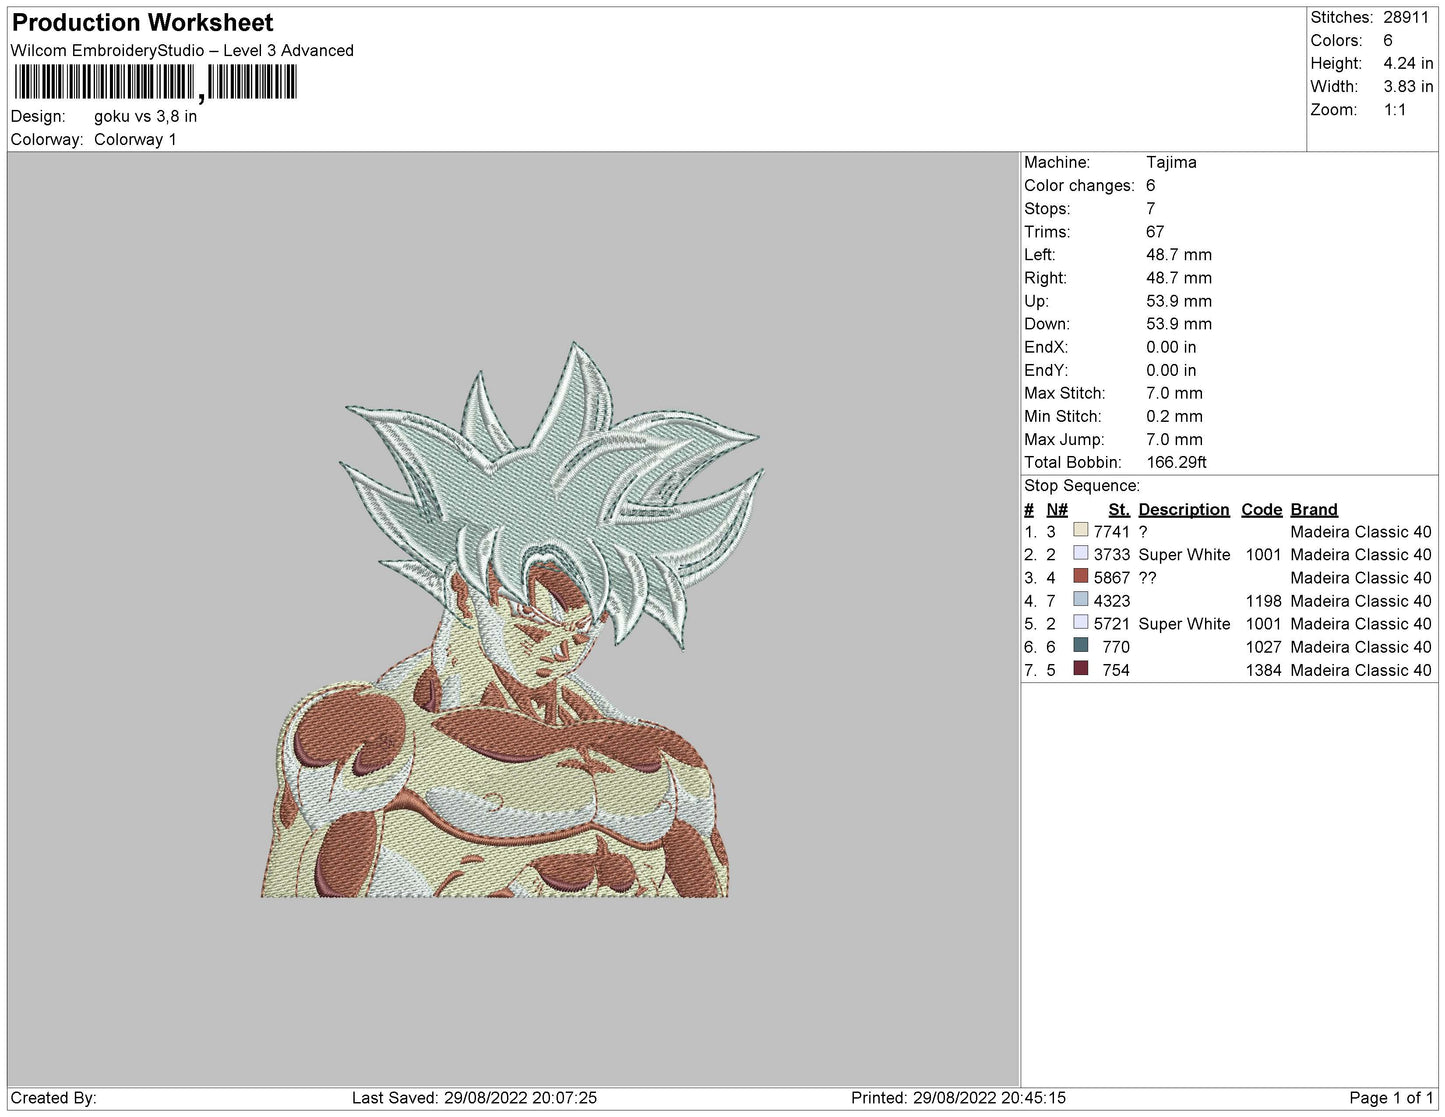Click the zoom value '1:1'
This screenshot has height=1117, width=1445.
click(x=1394, y=109)
